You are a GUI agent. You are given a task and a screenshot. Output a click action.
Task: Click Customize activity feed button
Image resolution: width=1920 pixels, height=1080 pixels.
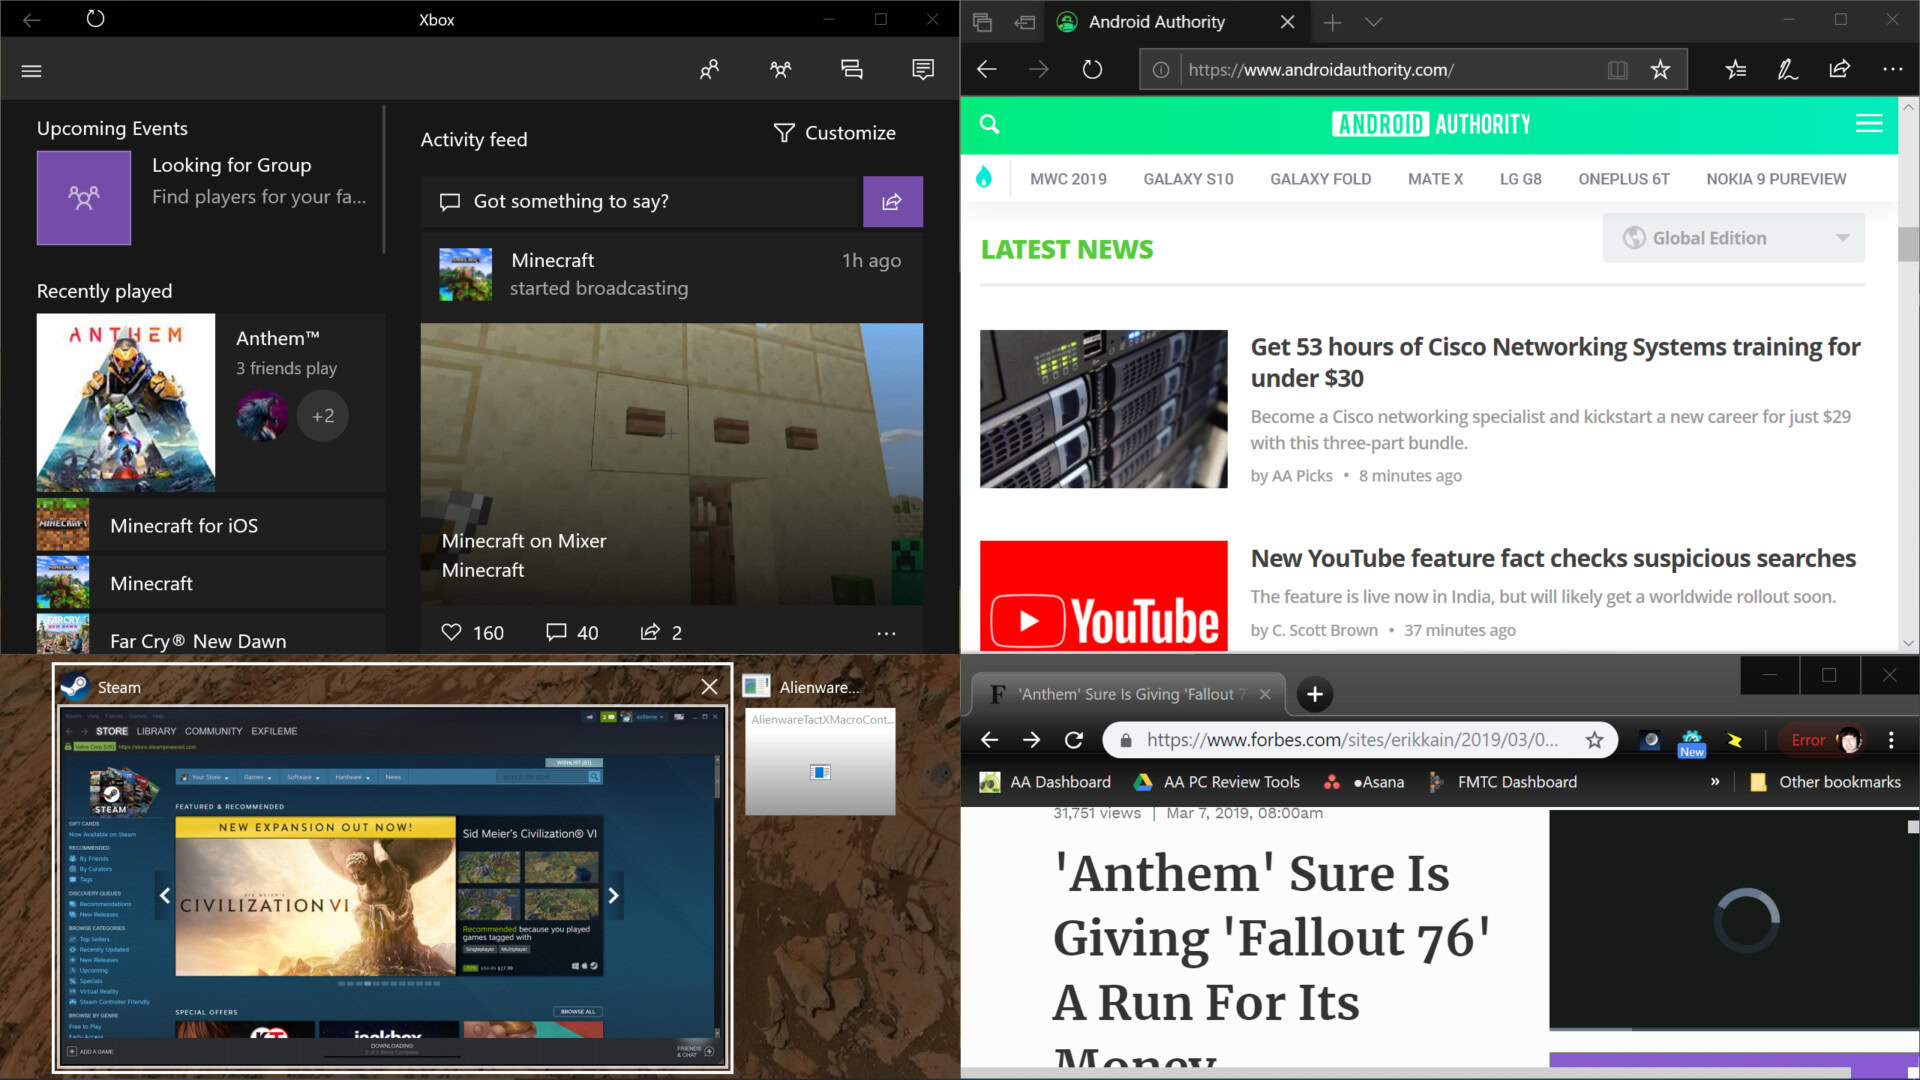(835, 133)
